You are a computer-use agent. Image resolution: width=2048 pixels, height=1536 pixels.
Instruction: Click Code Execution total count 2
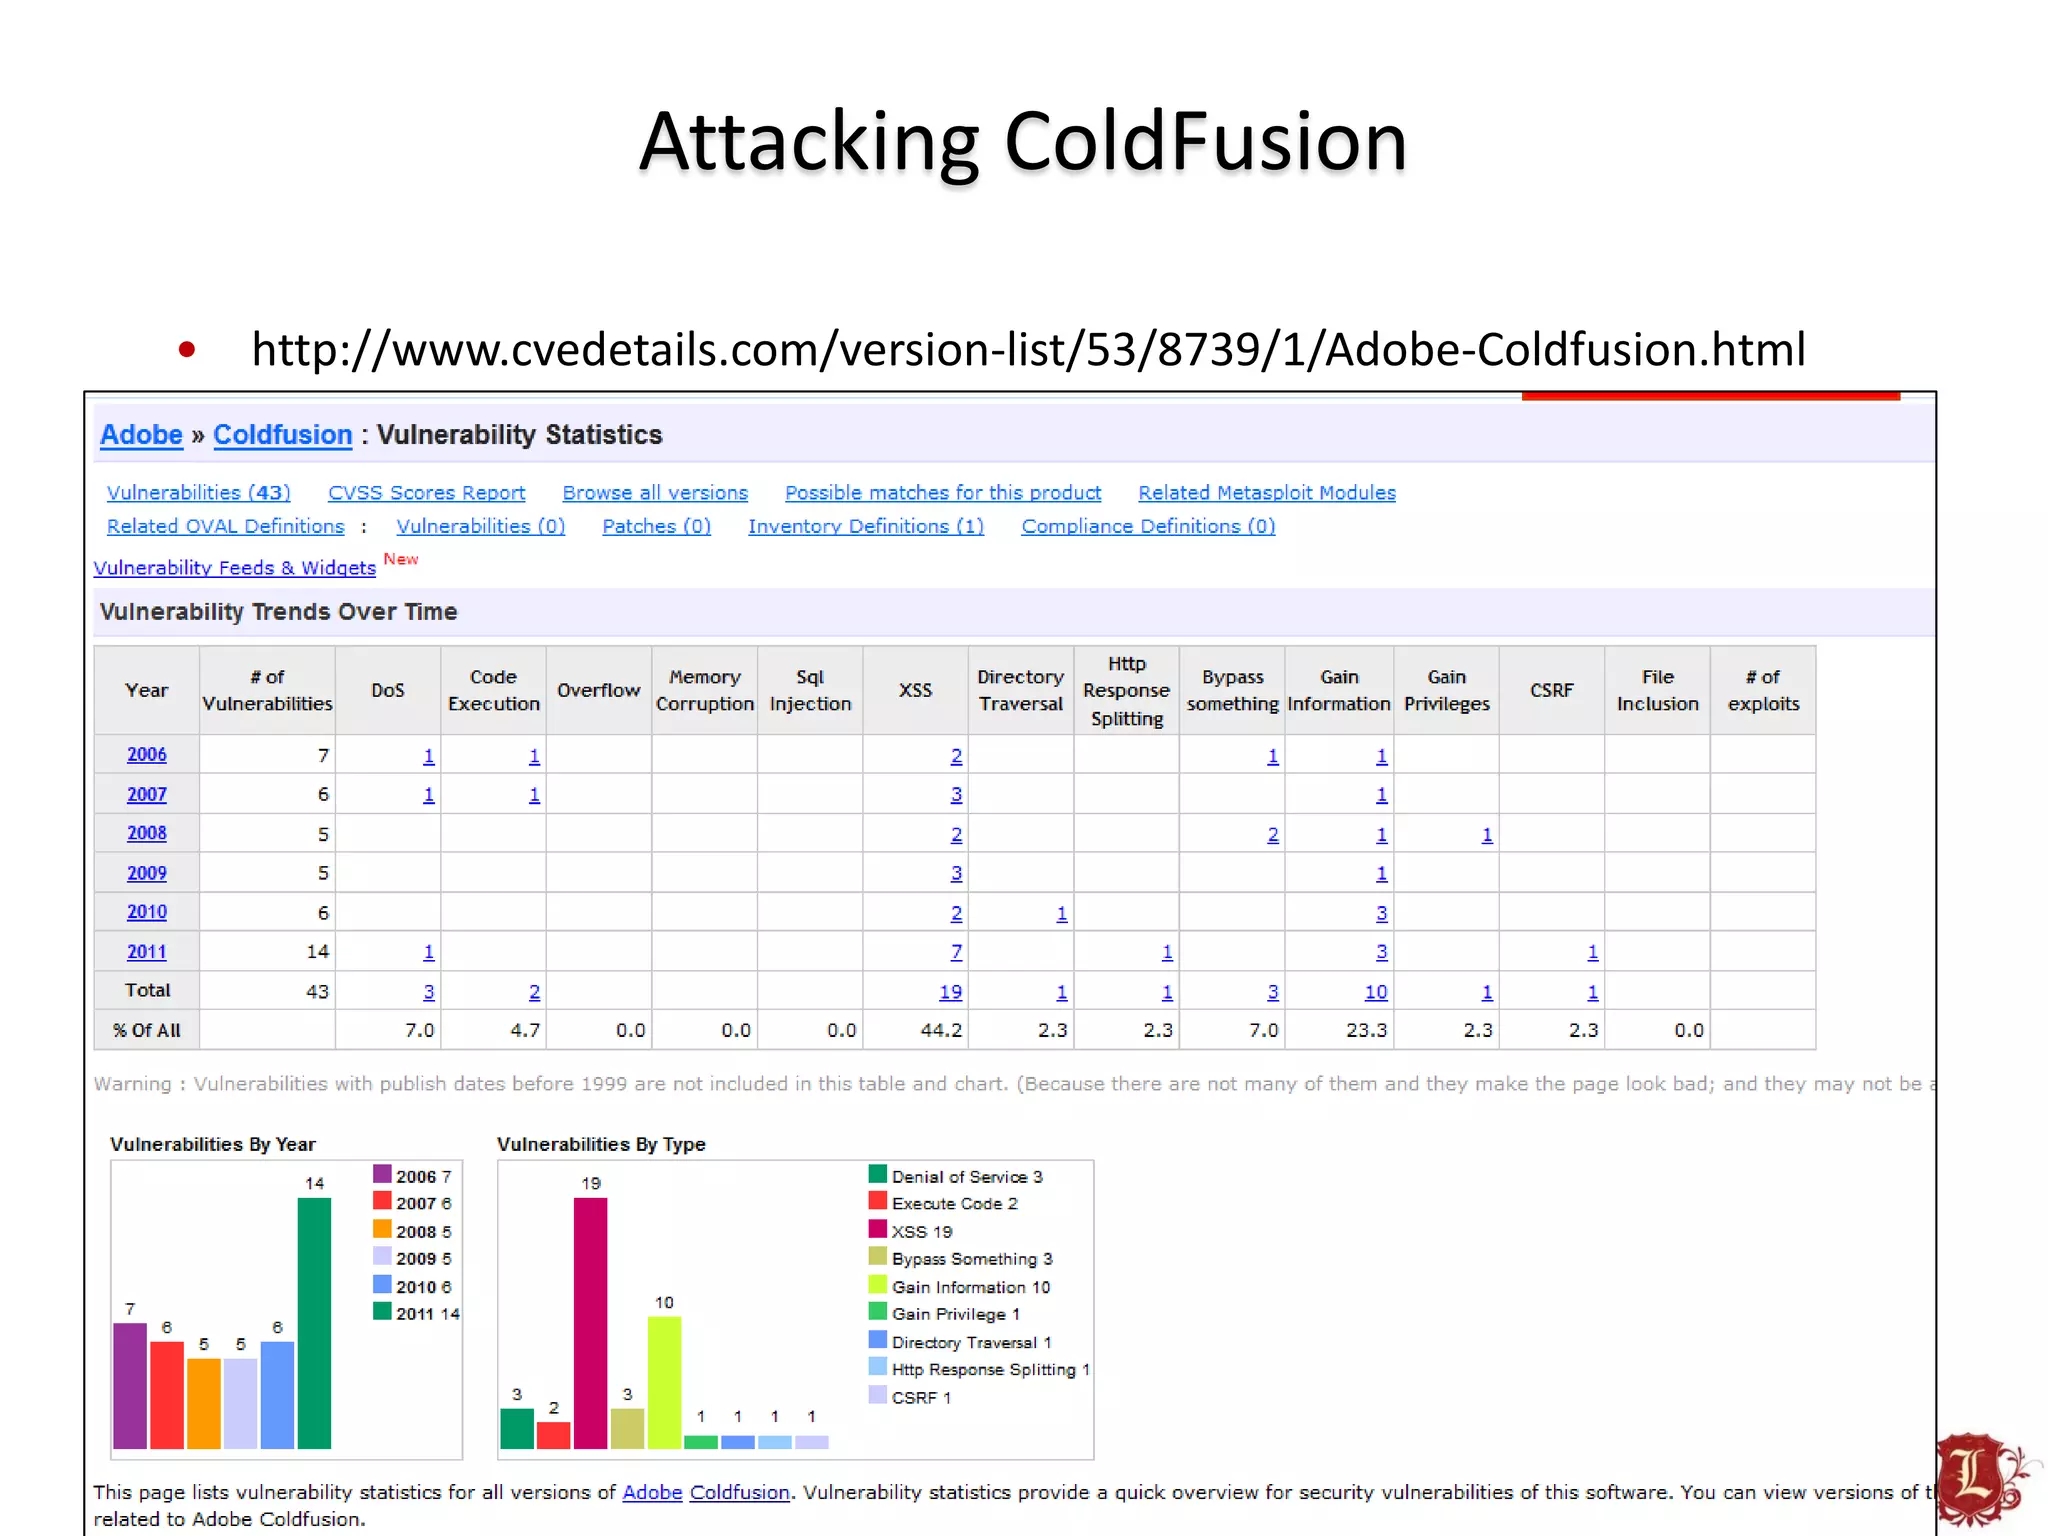(534, 992)
